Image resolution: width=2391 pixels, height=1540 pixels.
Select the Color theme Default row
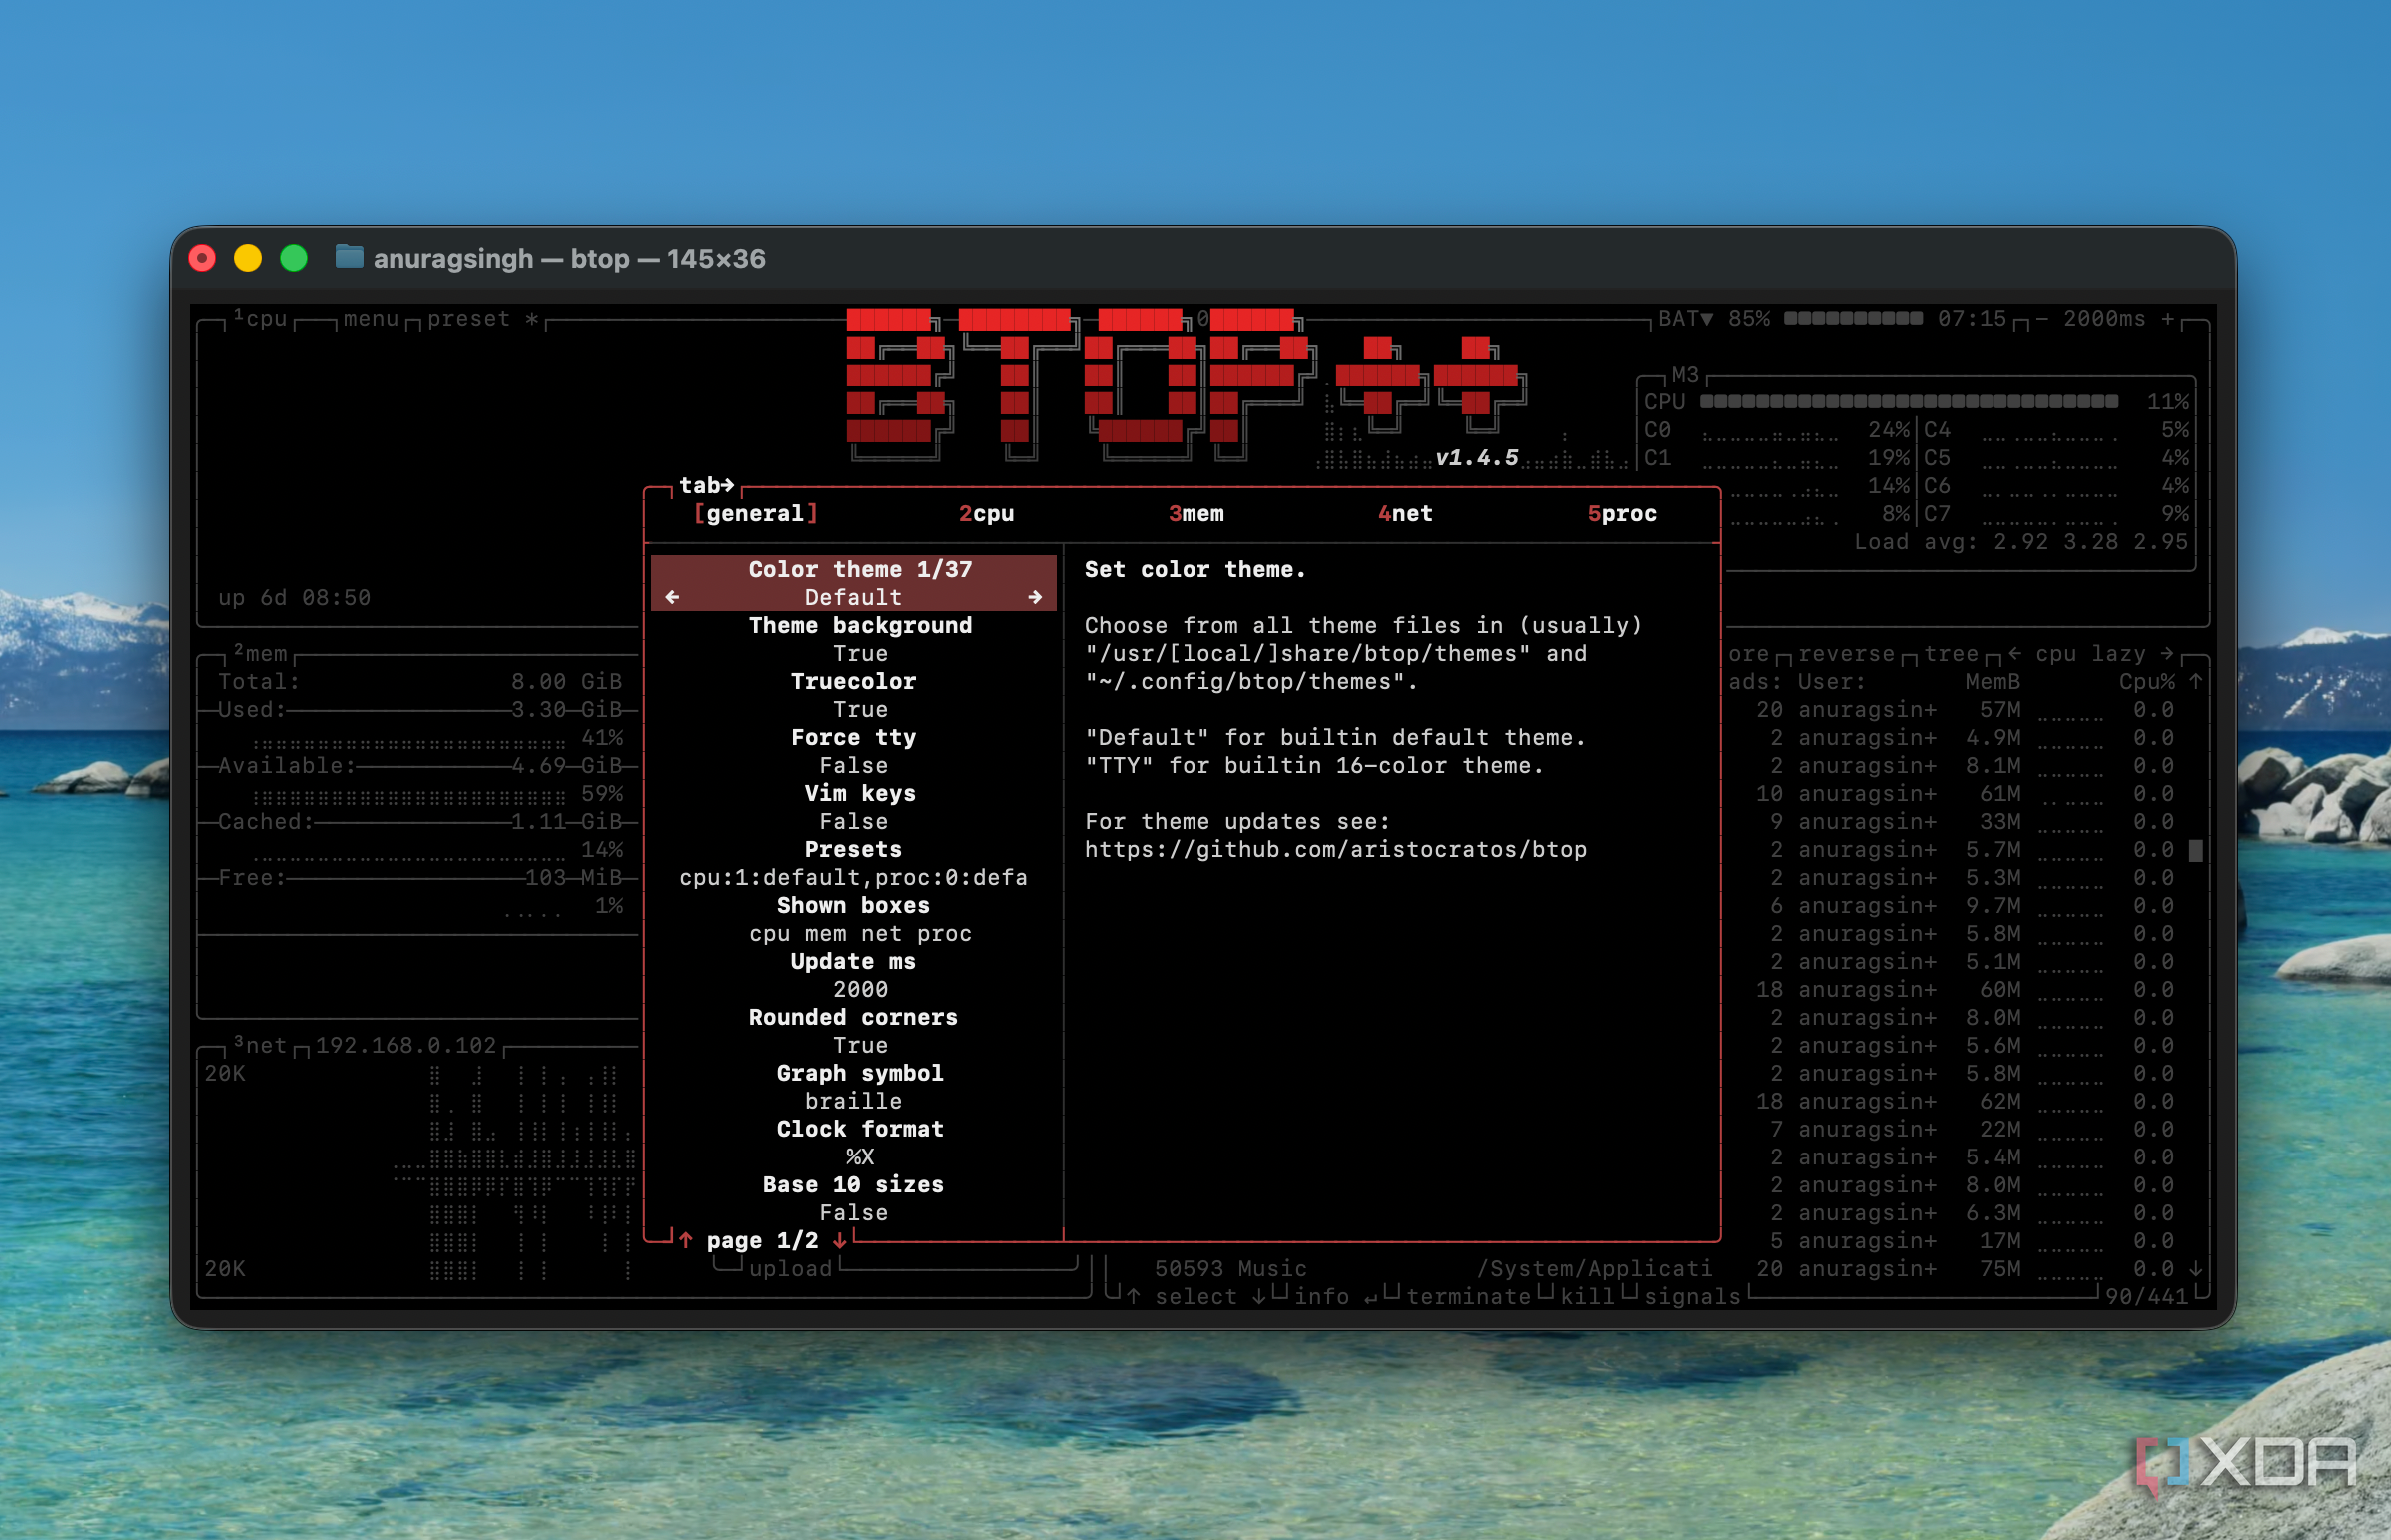[x=854, y=583]
